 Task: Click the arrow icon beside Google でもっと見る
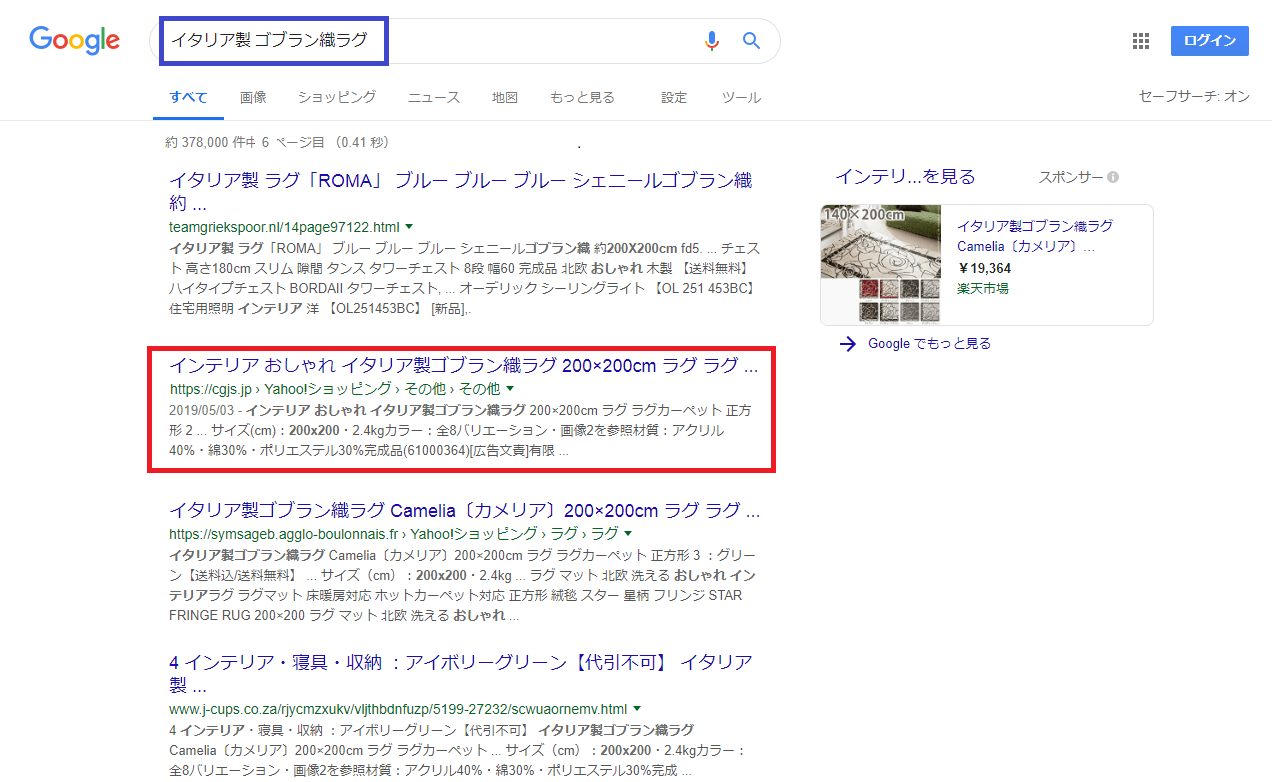point(848,344)
